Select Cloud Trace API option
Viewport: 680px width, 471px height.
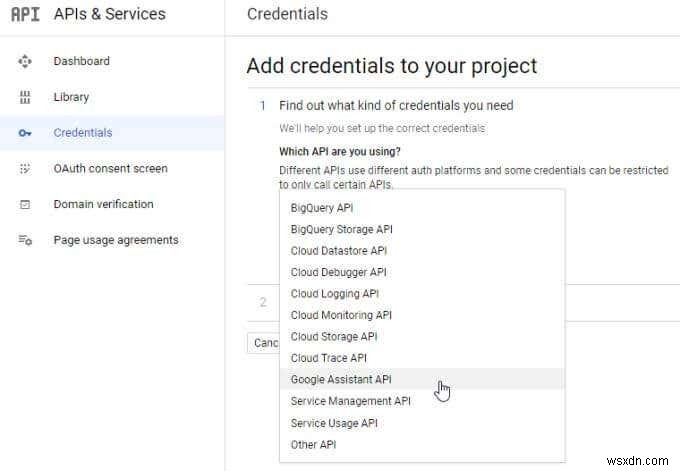pyautogui.click(x=328, y=358)
